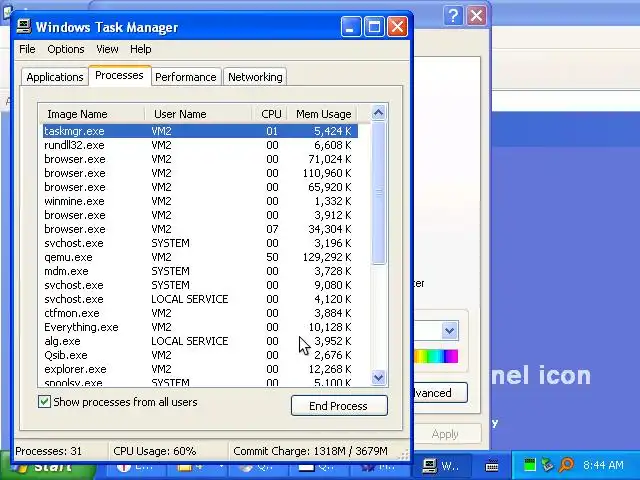
Task: Select the Qsib.exe process
Action: 200,355
